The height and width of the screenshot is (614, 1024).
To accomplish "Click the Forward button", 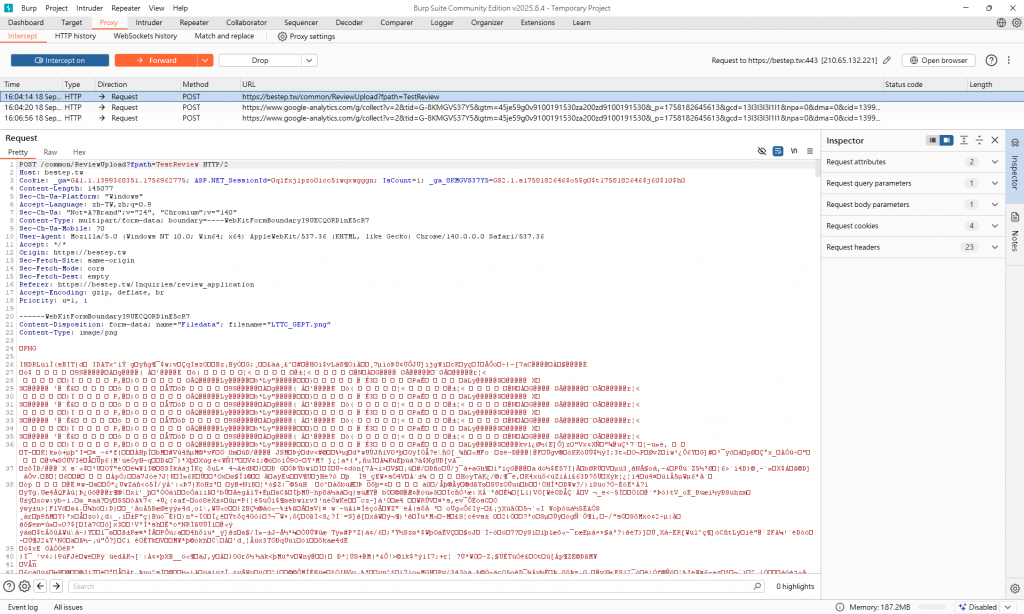I will pos(155,60).
